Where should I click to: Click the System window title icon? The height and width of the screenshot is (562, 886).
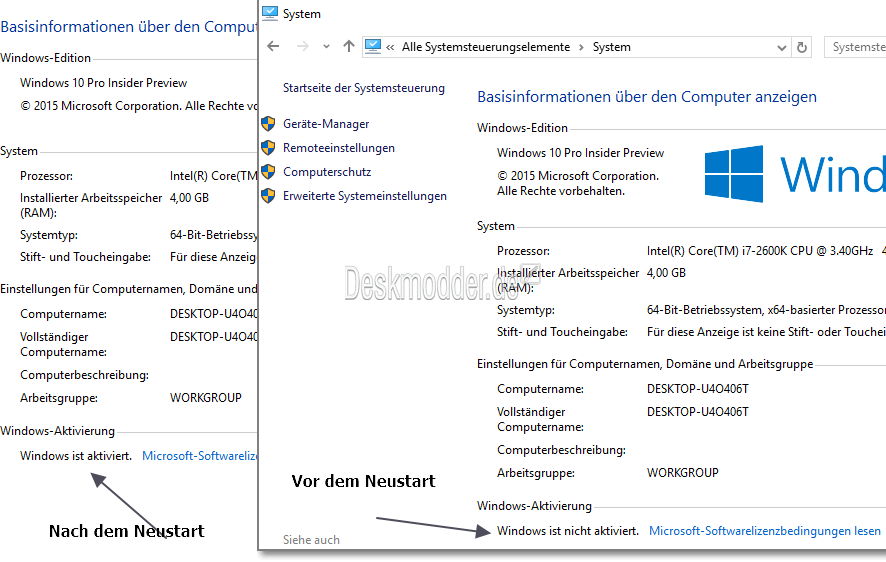[x=270, y=13]
